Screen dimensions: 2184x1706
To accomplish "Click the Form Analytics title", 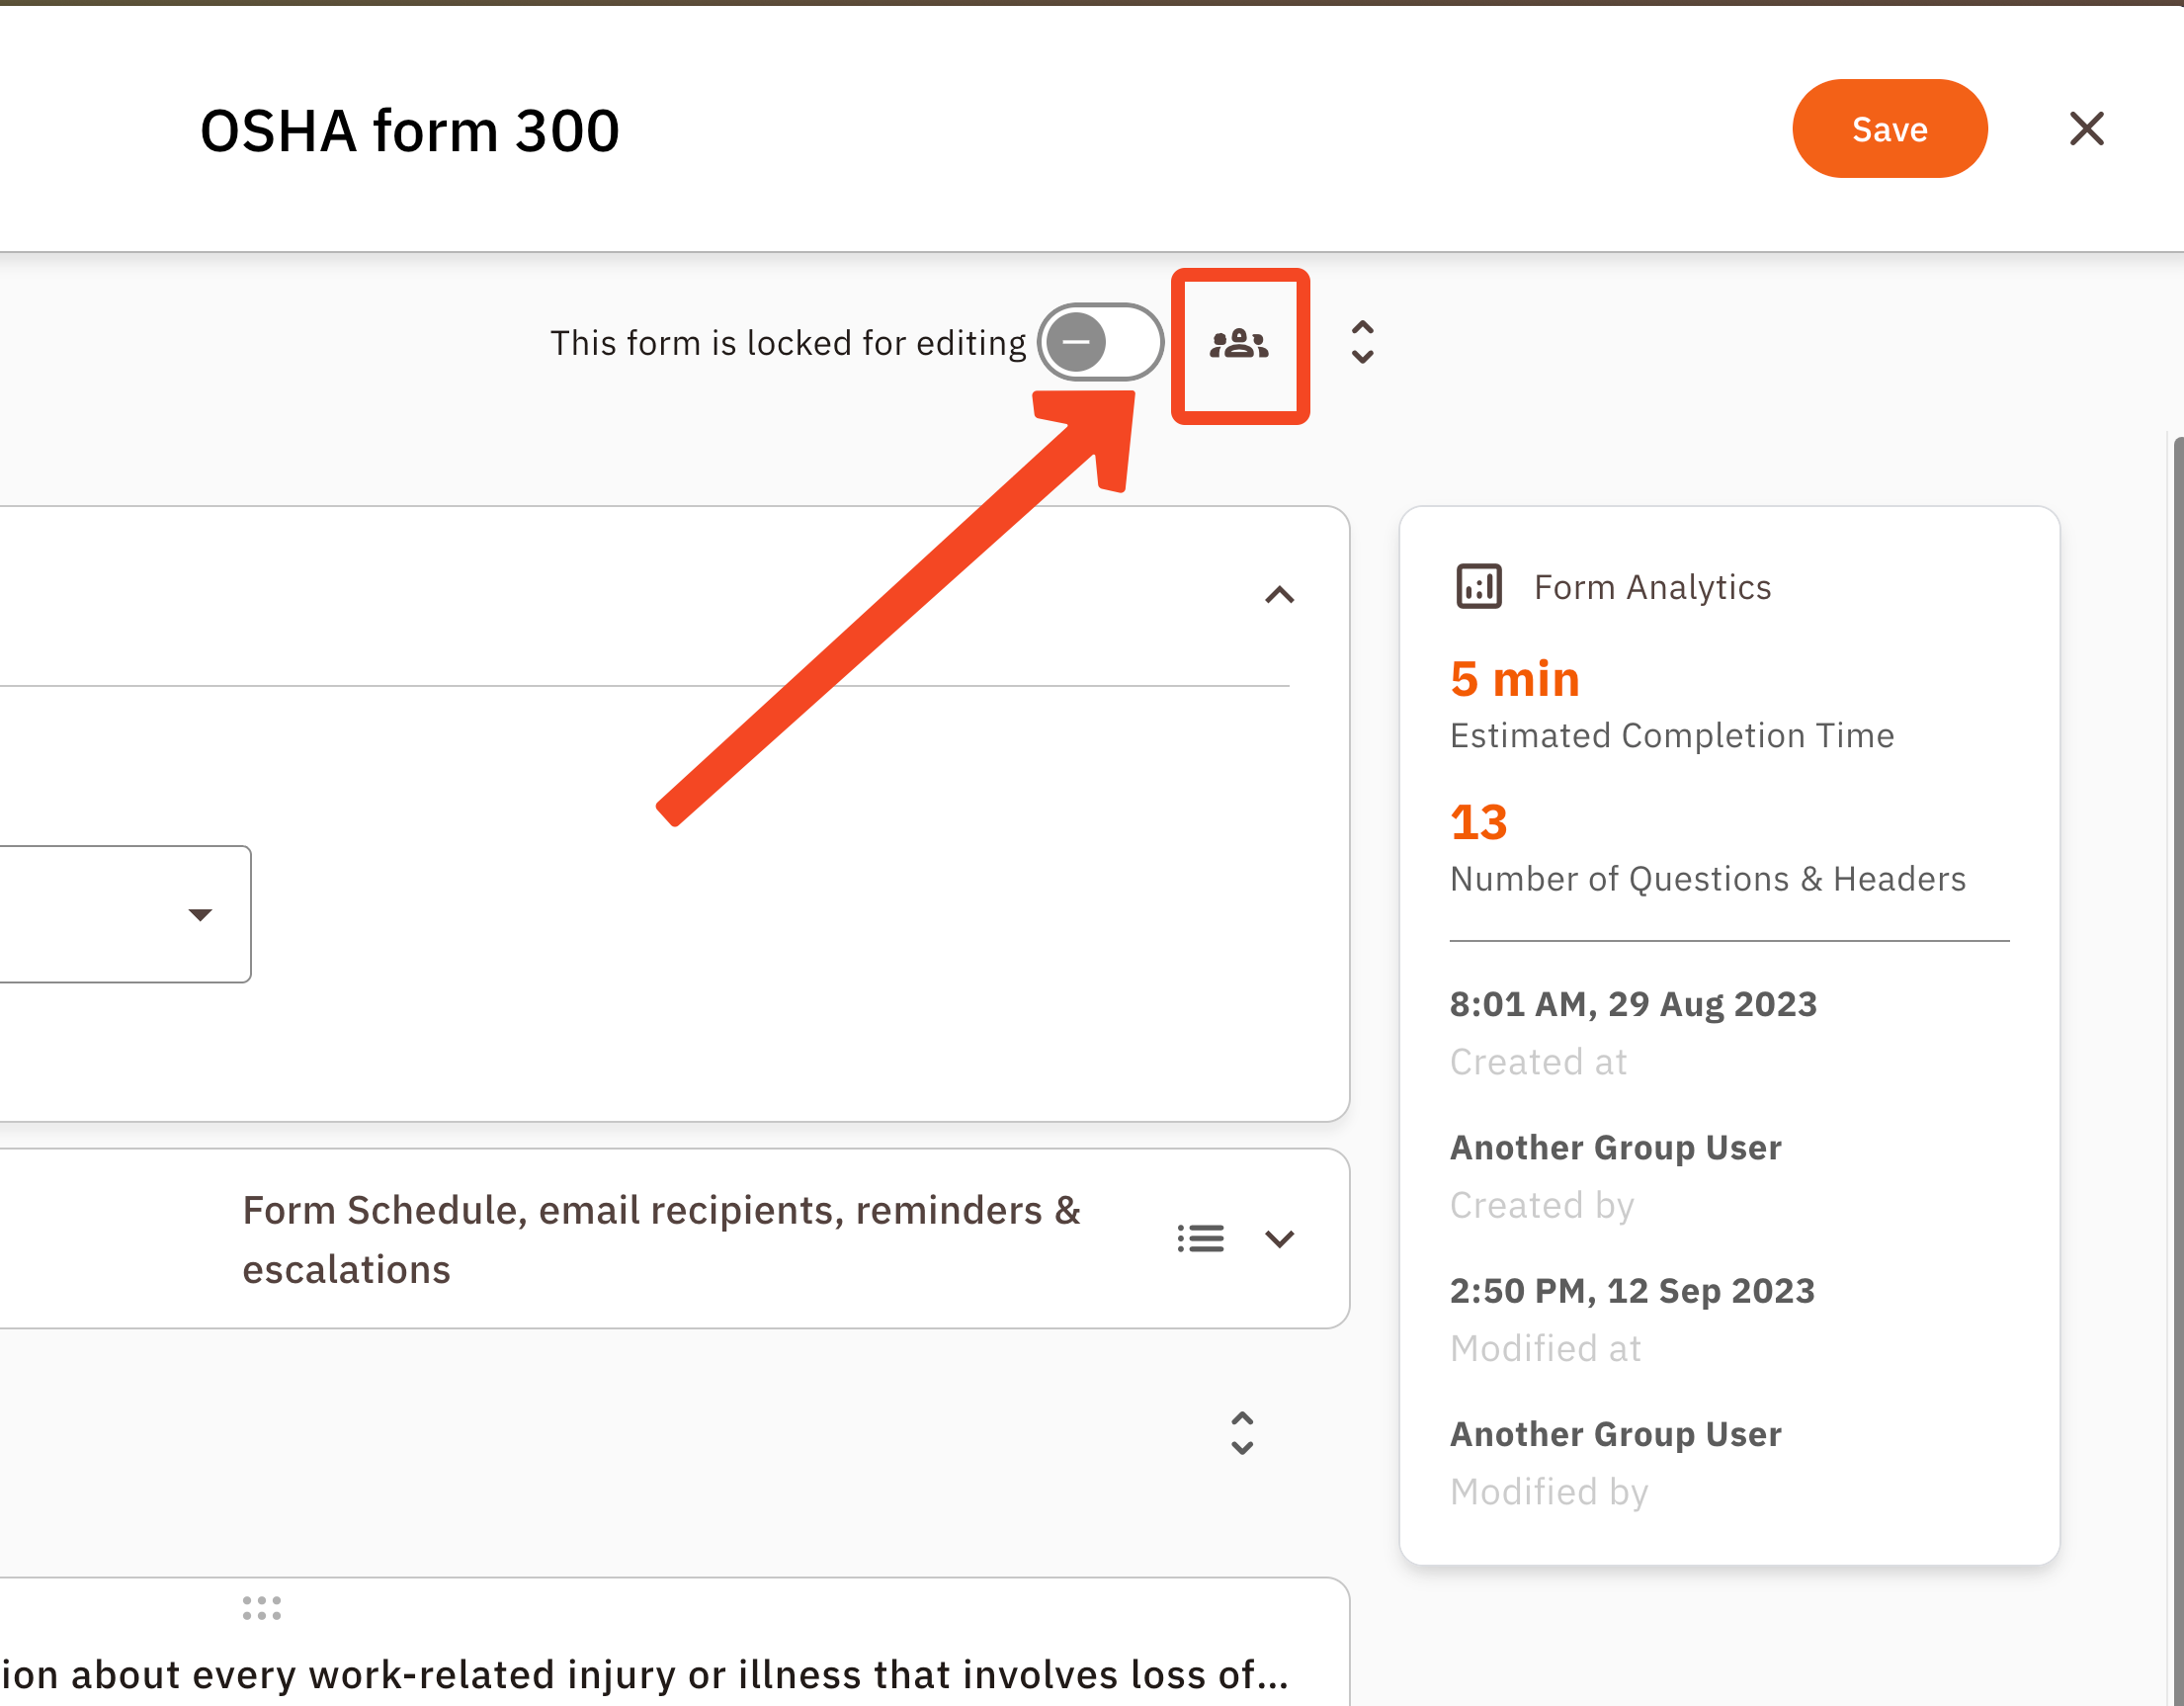I will 1652,587.
